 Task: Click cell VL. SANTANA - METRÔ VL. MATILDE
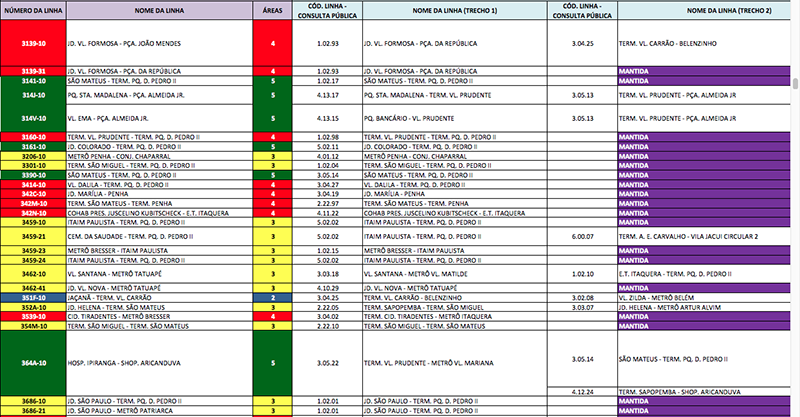pos(455,274)
